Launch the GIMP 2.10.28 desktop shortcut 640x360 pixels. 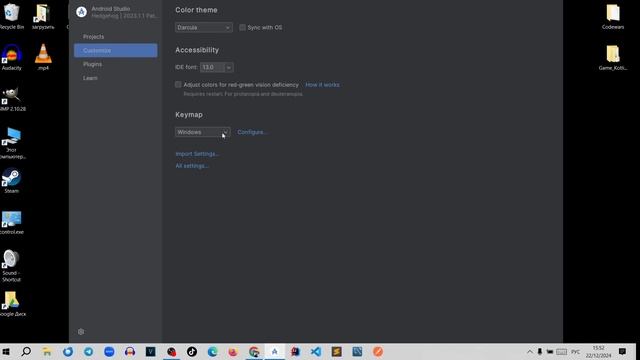tap(11, 99)
